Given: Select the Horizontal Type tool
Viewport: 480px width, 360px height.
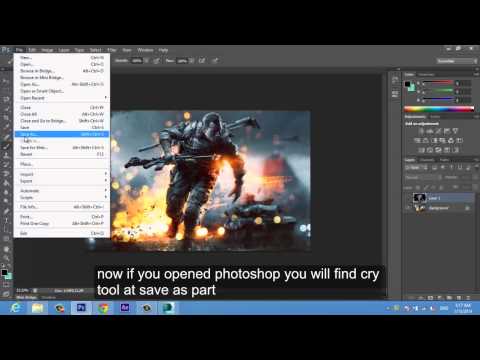Looking at the screenshot, I should [6, 220].
